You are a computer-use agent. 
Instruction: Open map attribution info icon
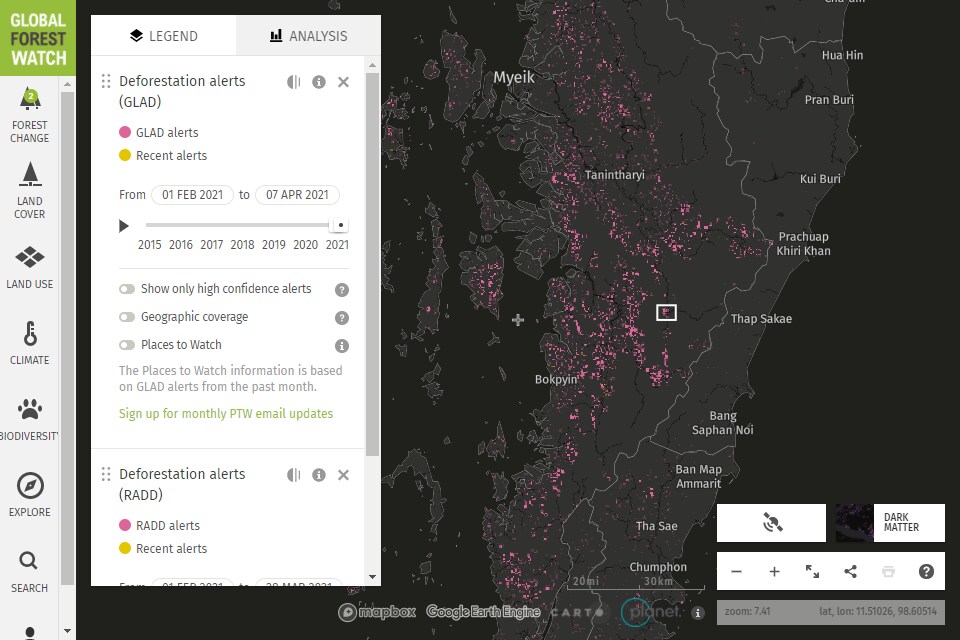(698, 612)
